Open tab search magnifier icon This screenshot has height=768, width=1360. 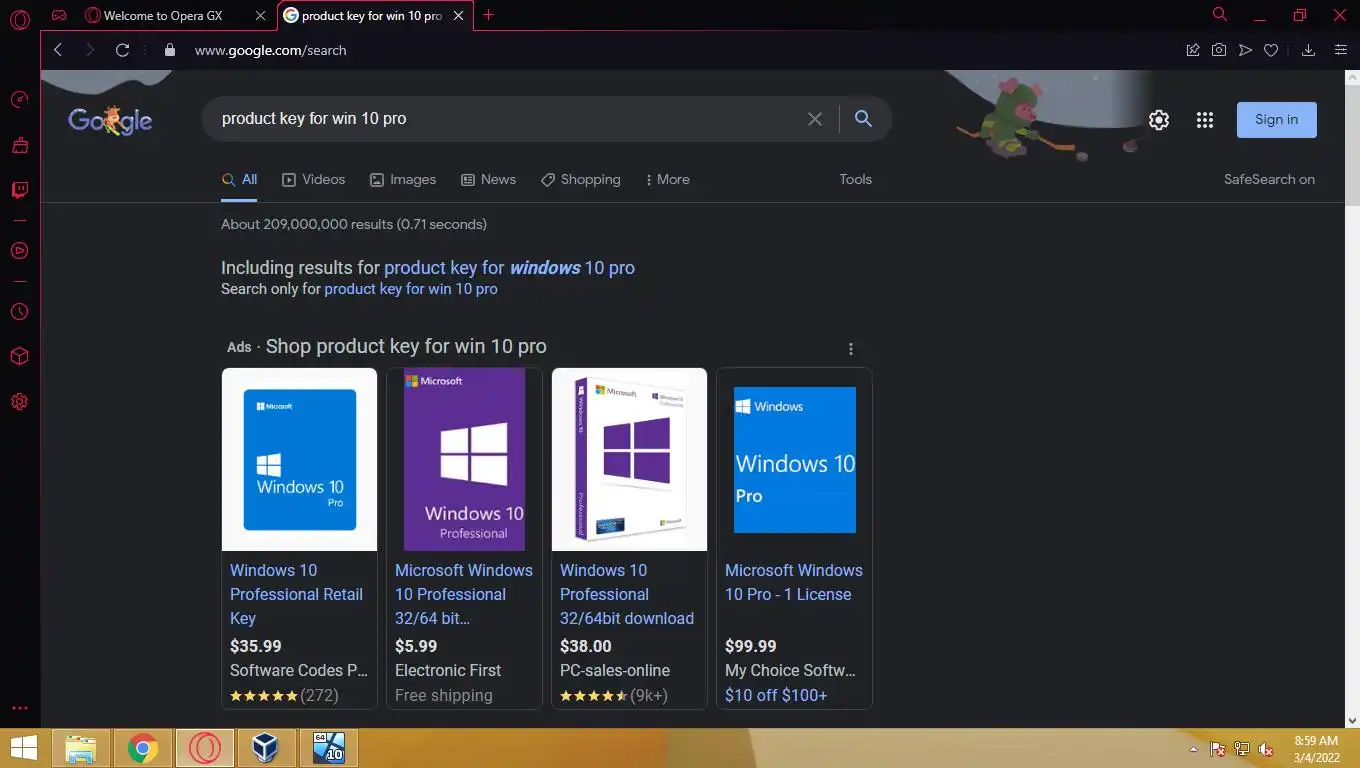[1219, 15]
